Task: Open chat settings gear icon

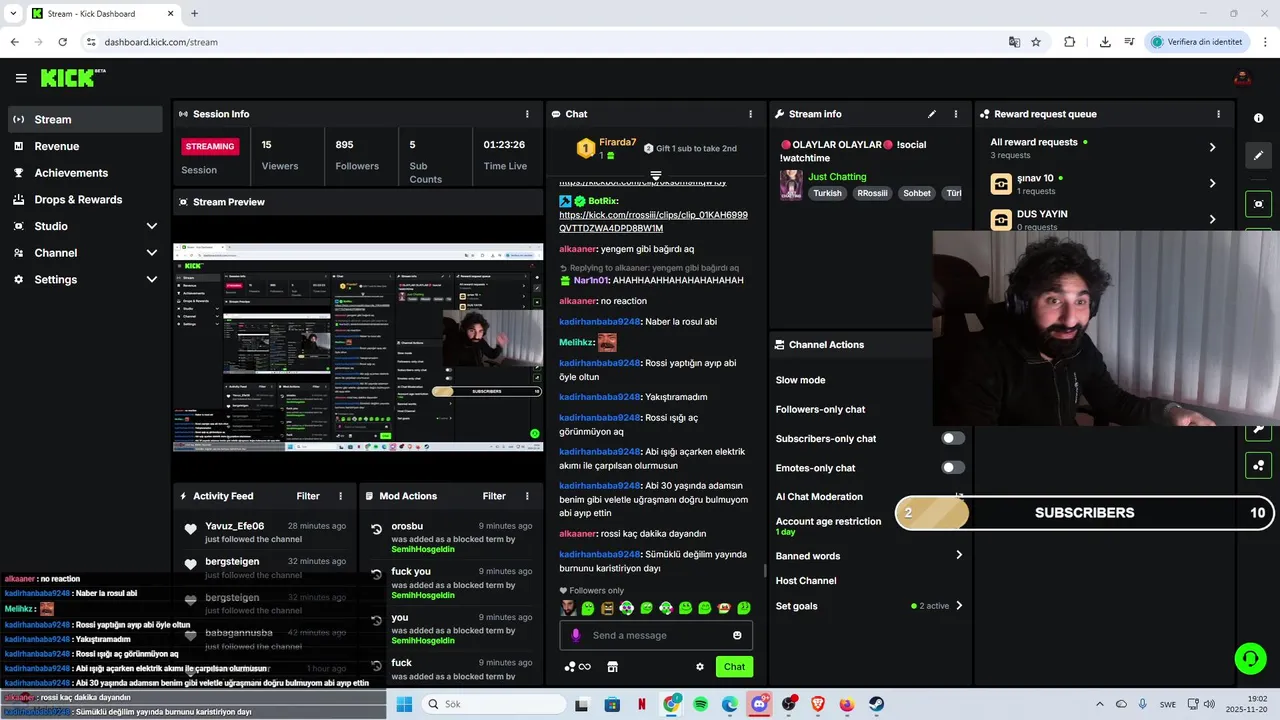Action: tap(700, 667)
